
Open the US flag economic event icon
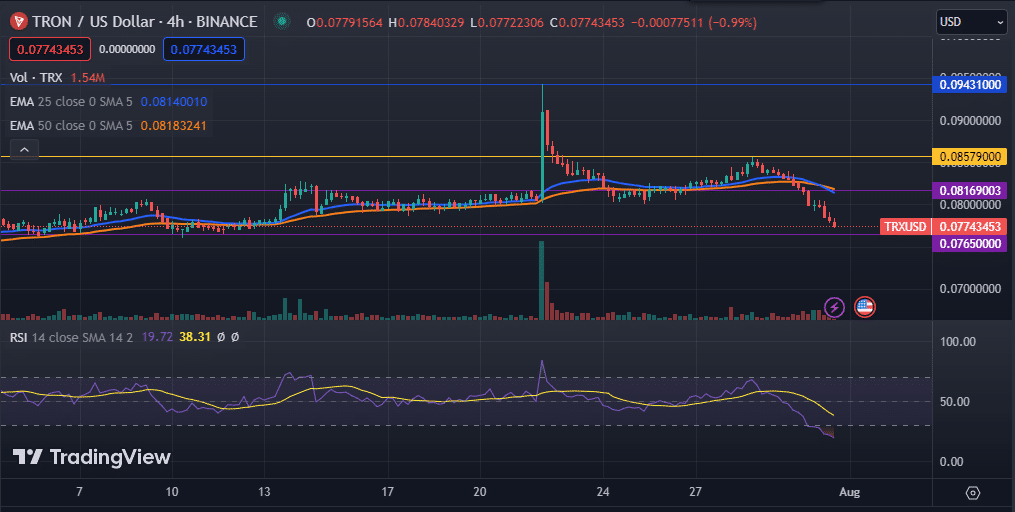865,307
